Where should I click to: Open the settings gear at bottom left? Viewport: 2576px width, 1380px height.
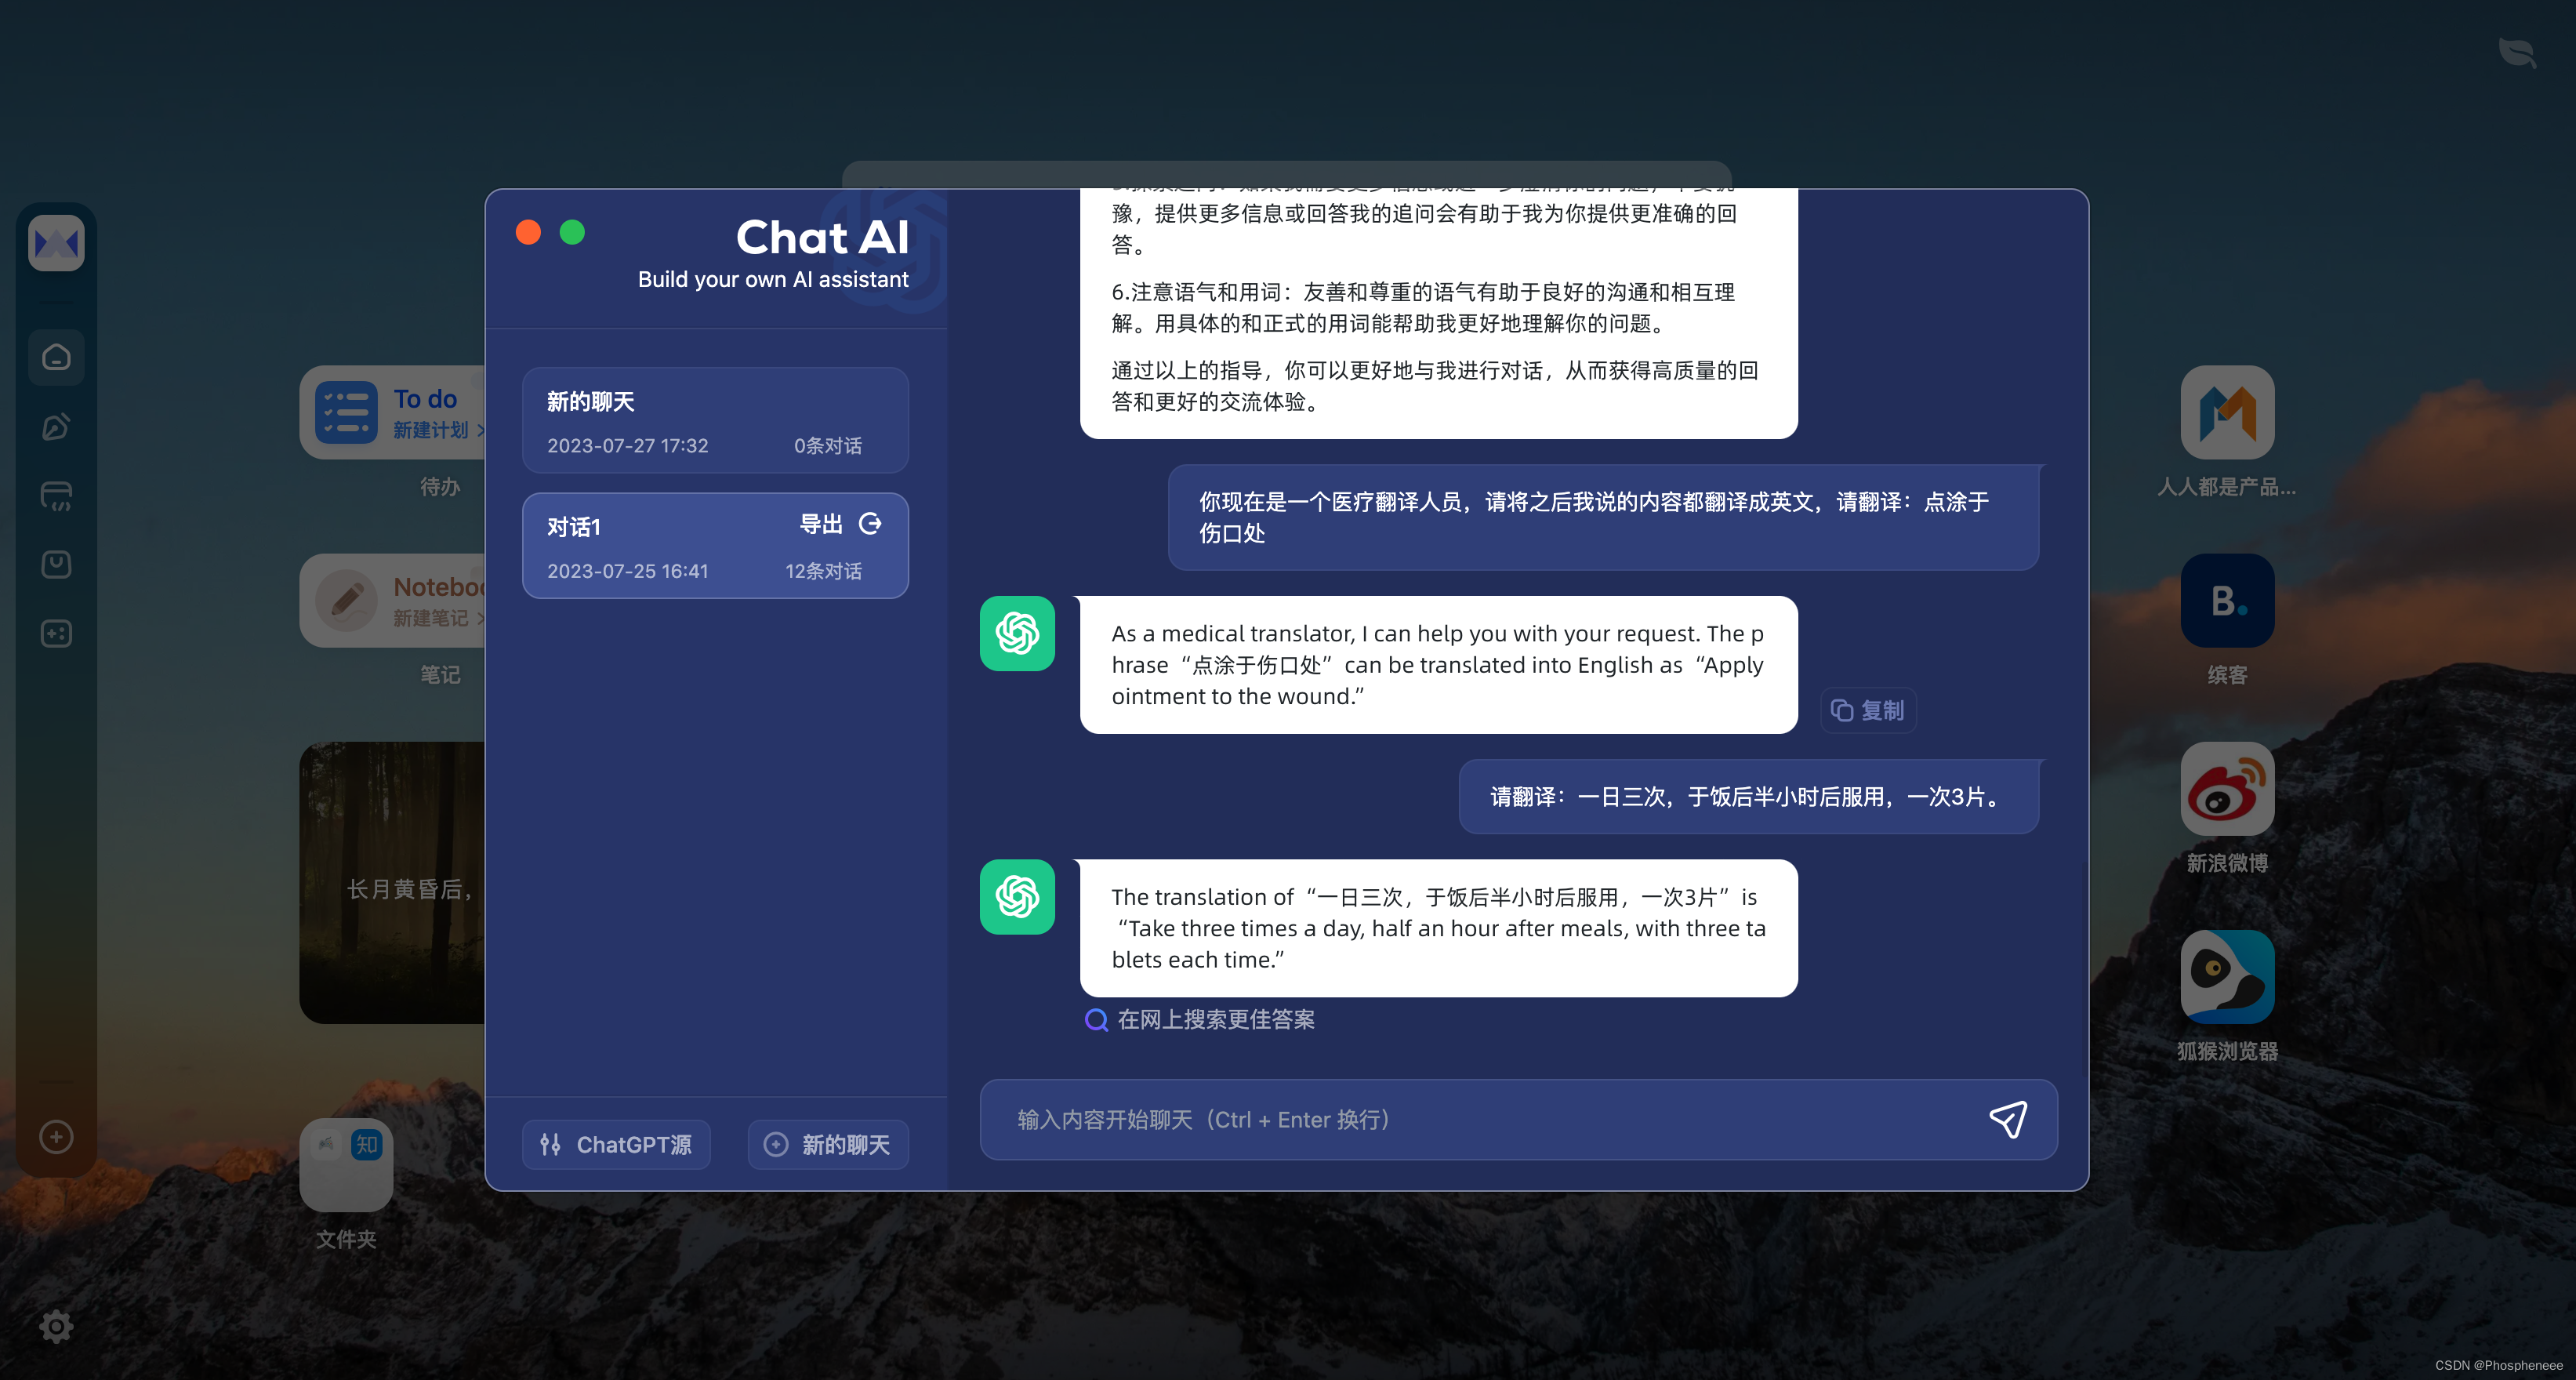(56, 1326)
